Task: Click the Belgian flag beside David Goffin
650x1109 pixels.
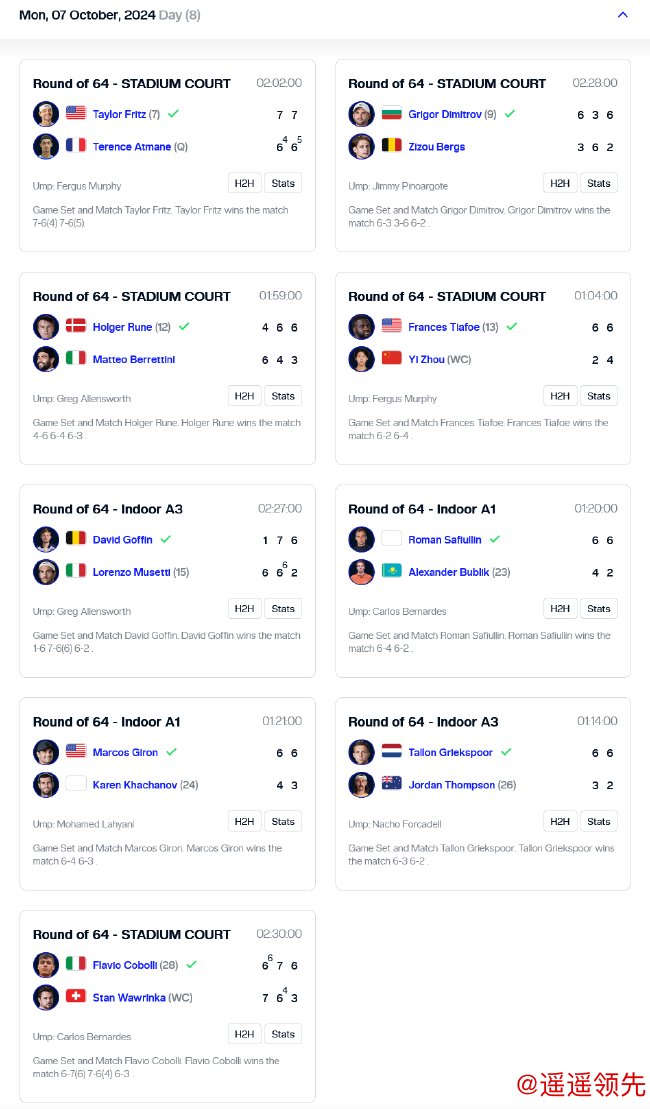Action: pyautogui.click(x=76, y=539)
